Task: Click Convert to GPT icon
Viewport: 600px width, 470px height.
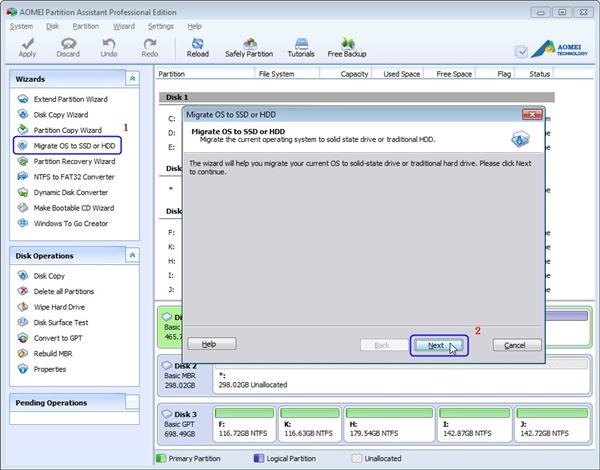Action: (x=23, y=338)
